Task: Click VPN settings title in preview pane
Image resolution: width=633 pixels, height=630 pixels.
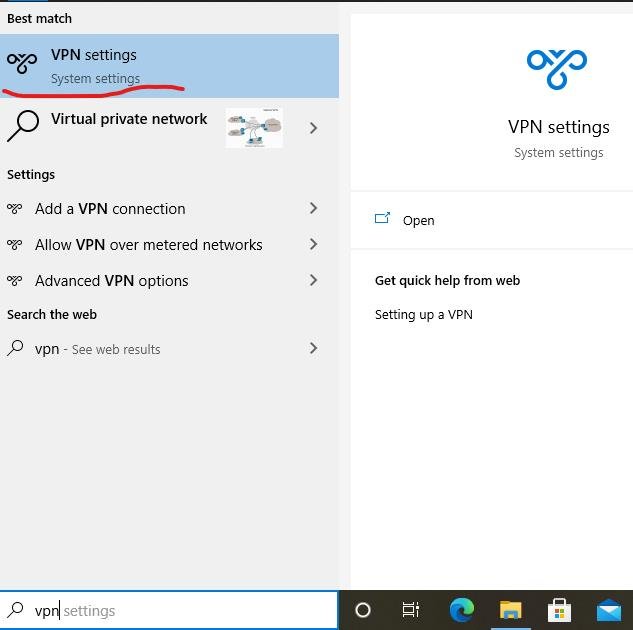Action: coord(559,127)
